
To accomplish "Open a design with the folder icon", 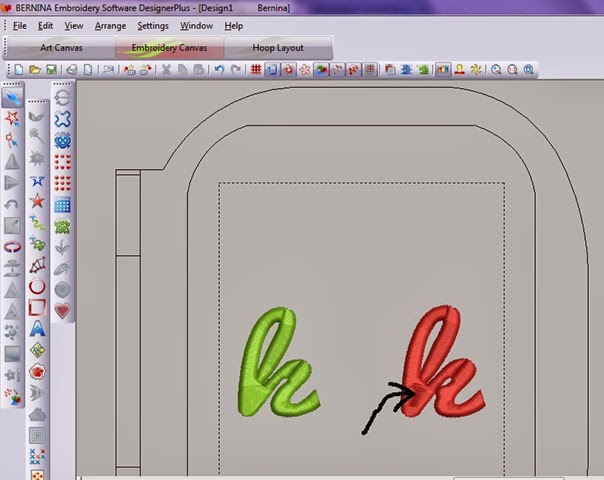I will [x=35, y=70].
